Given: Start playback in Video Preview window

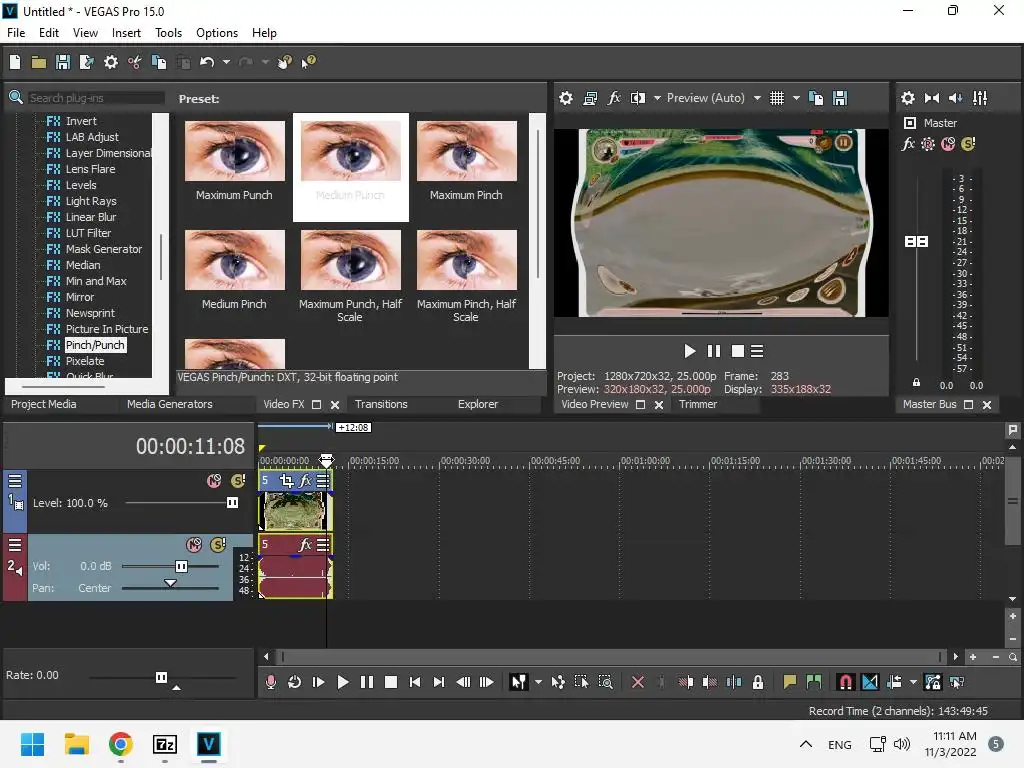Looking at the screenshot, I should pos(689,351).
